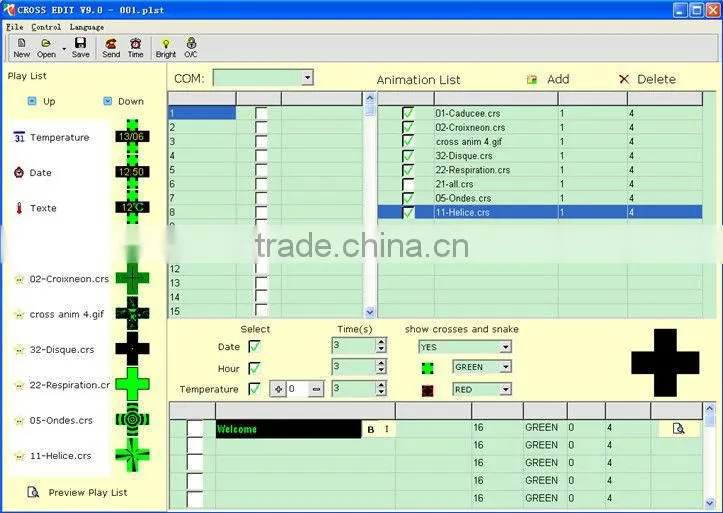This screenshot has height=513, width=723.
Task: Open the Control menu
Action: coord(46,27)
